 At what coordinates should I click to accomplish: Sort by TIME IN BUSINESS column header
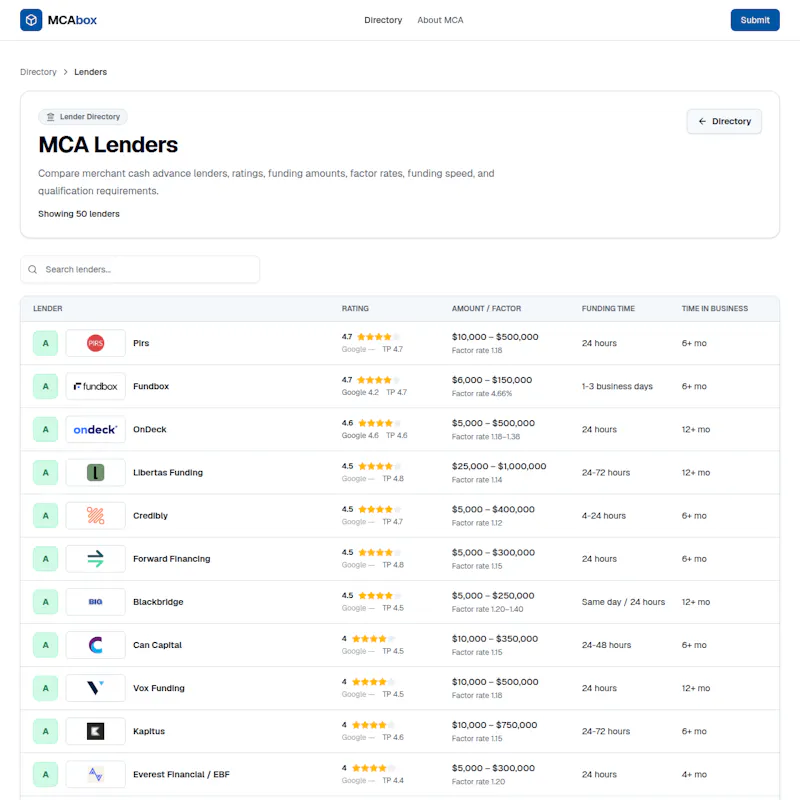[715, 309]
